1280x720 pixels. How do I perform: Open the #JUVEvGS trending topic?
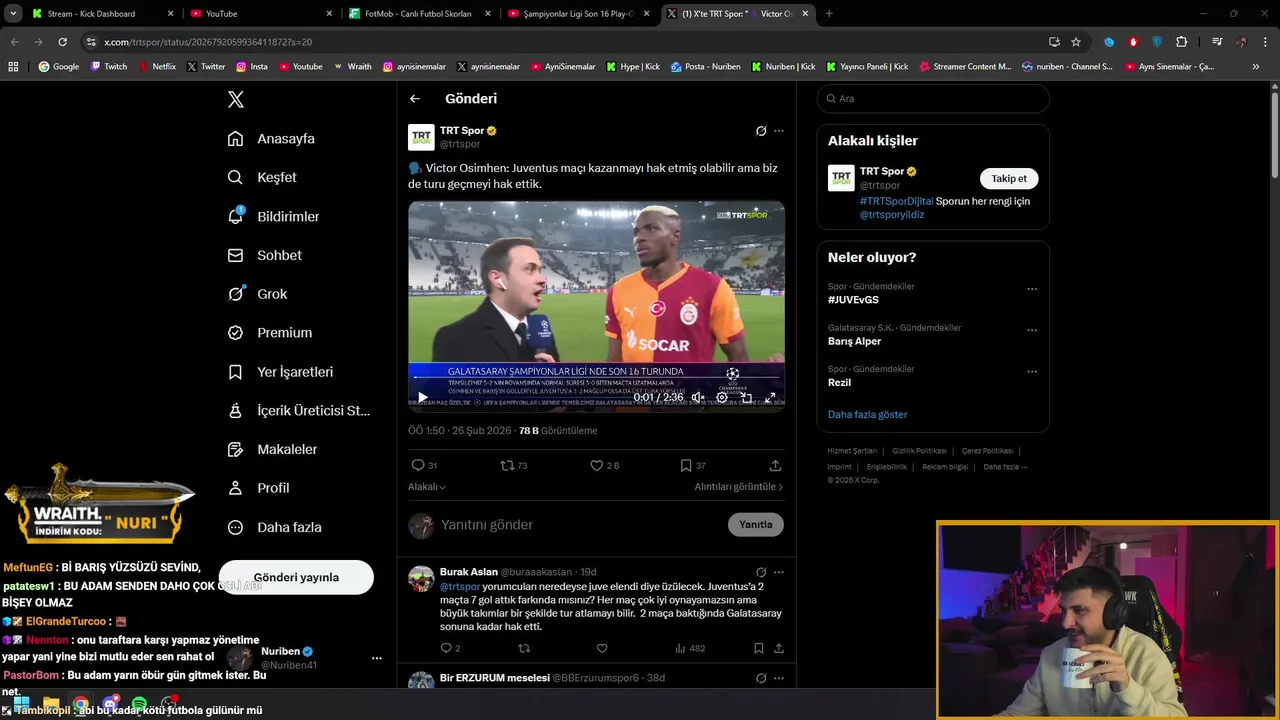[x=853, y=300]
